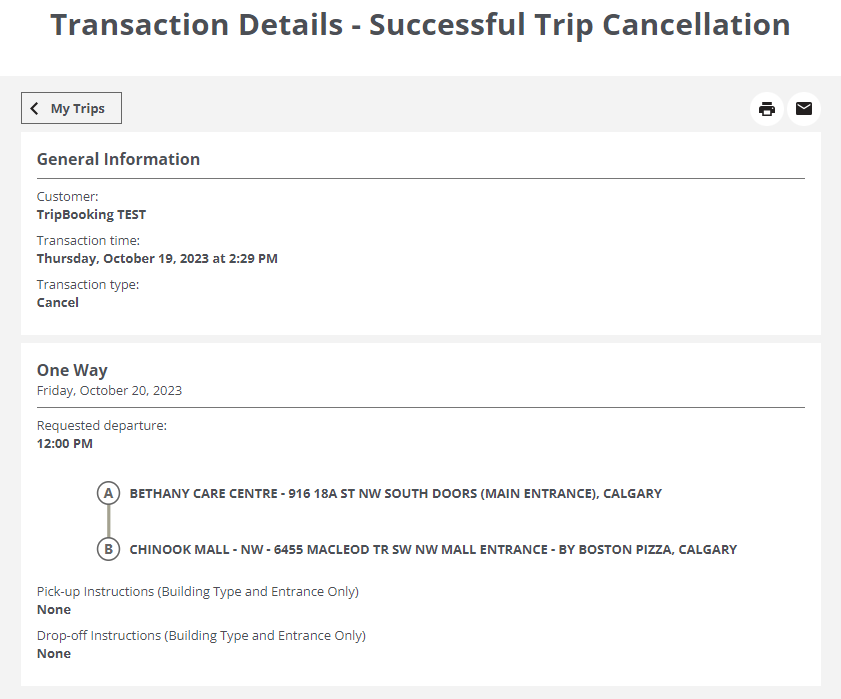Click the route line connecting stops A and B
Screen dimensions: 841x699
coord(109,521)
